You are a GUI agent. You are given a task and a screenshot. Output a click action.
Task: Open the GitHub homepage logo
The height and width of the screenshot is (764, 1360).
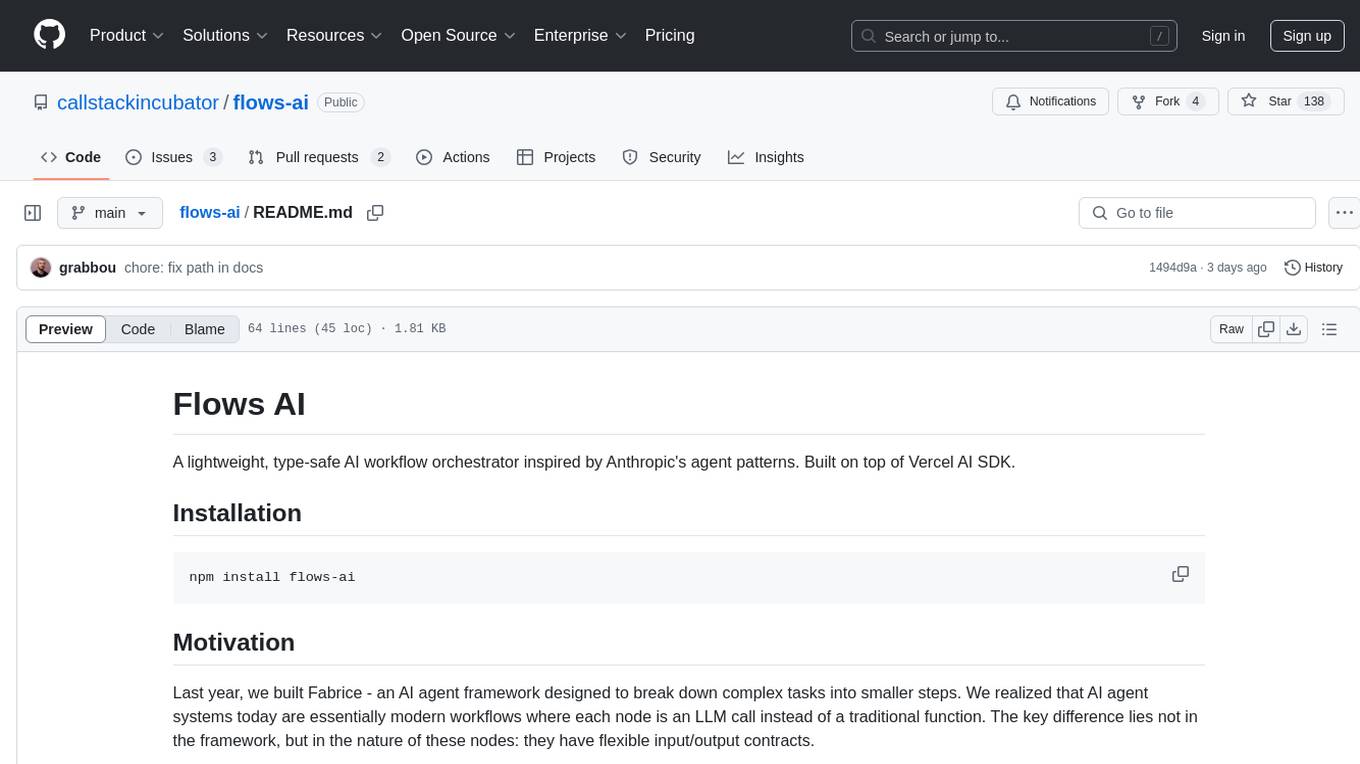pyautogui.click(x=50, y=35)
